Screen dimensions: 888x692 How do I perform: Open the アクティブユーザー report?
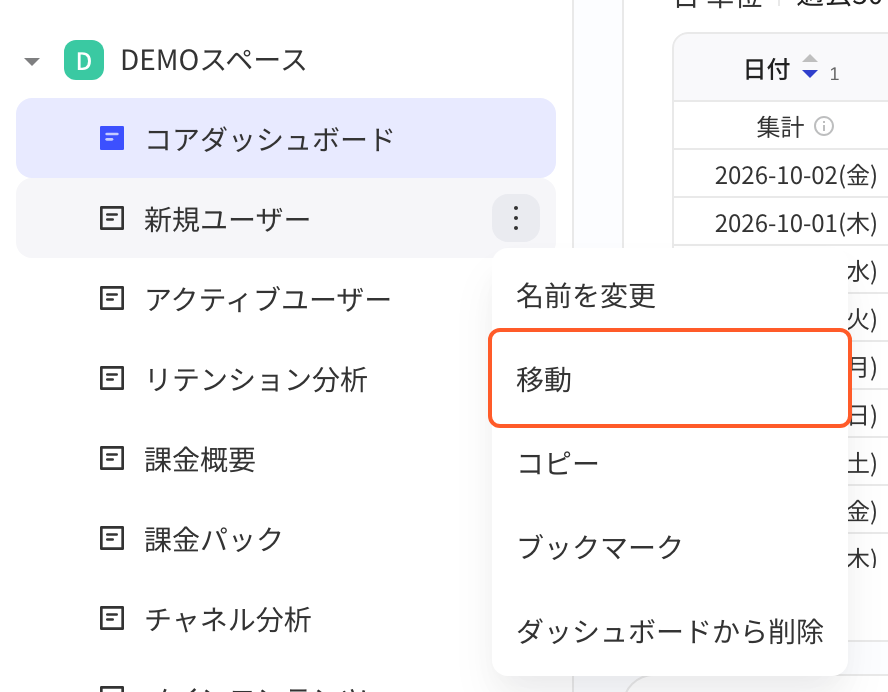[x=267, y=299]
